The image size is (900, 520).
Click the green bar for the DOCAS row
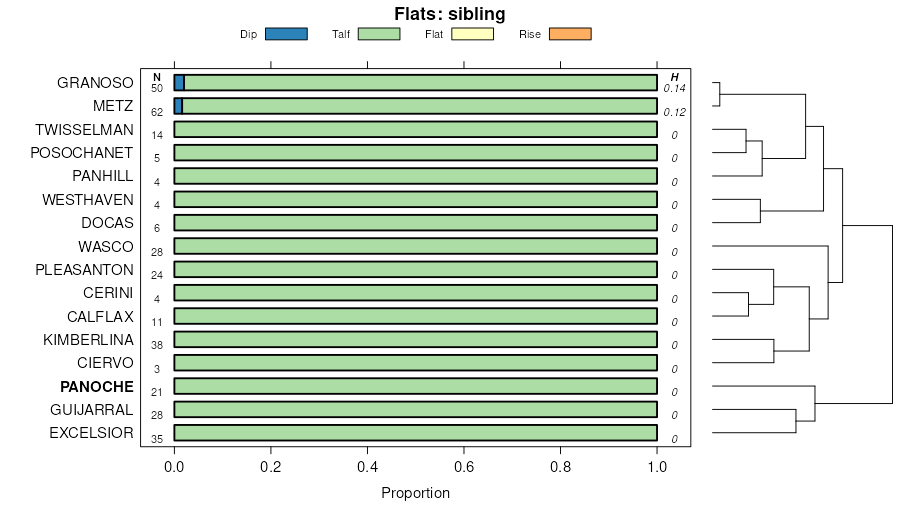tap(415, 223)
